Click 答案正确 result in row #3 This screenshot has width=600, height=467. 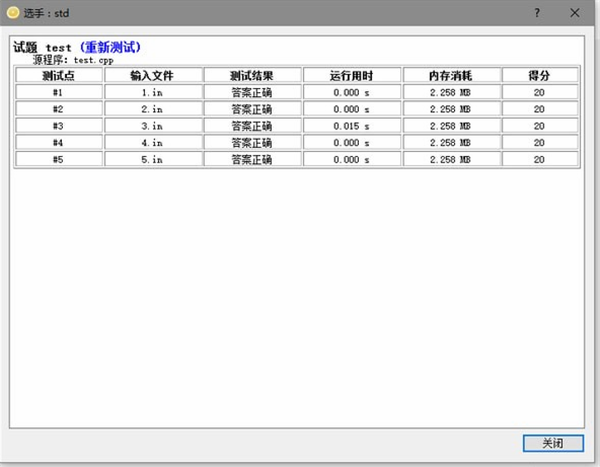pyautogui.click(x=253, y=126)
